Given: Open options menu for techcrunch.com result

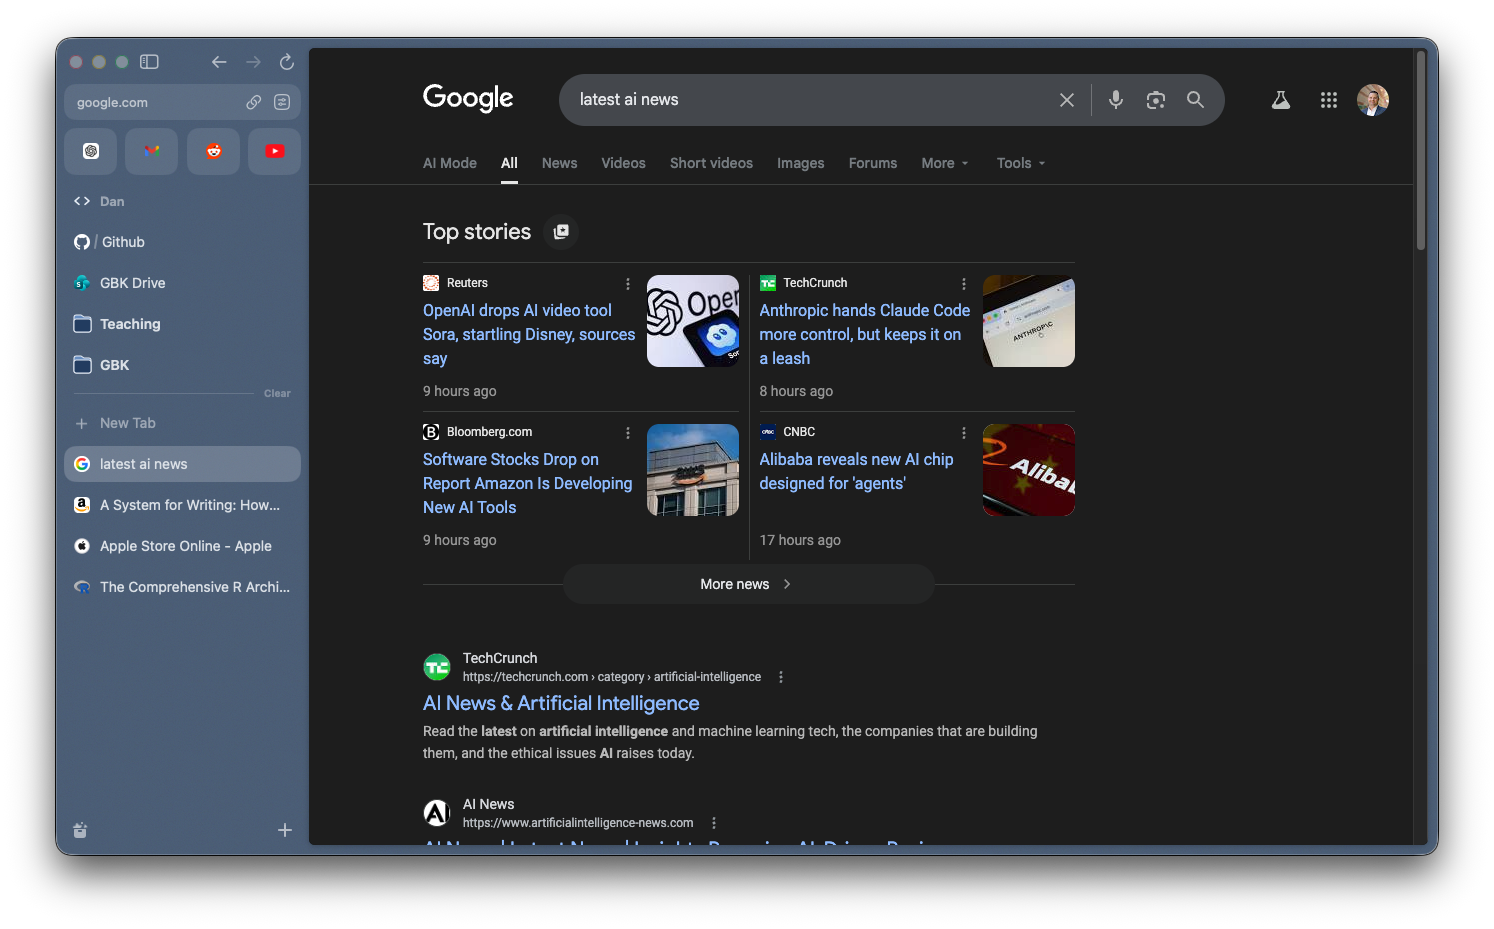Looking at the screenshot, I should coord(781,677).
